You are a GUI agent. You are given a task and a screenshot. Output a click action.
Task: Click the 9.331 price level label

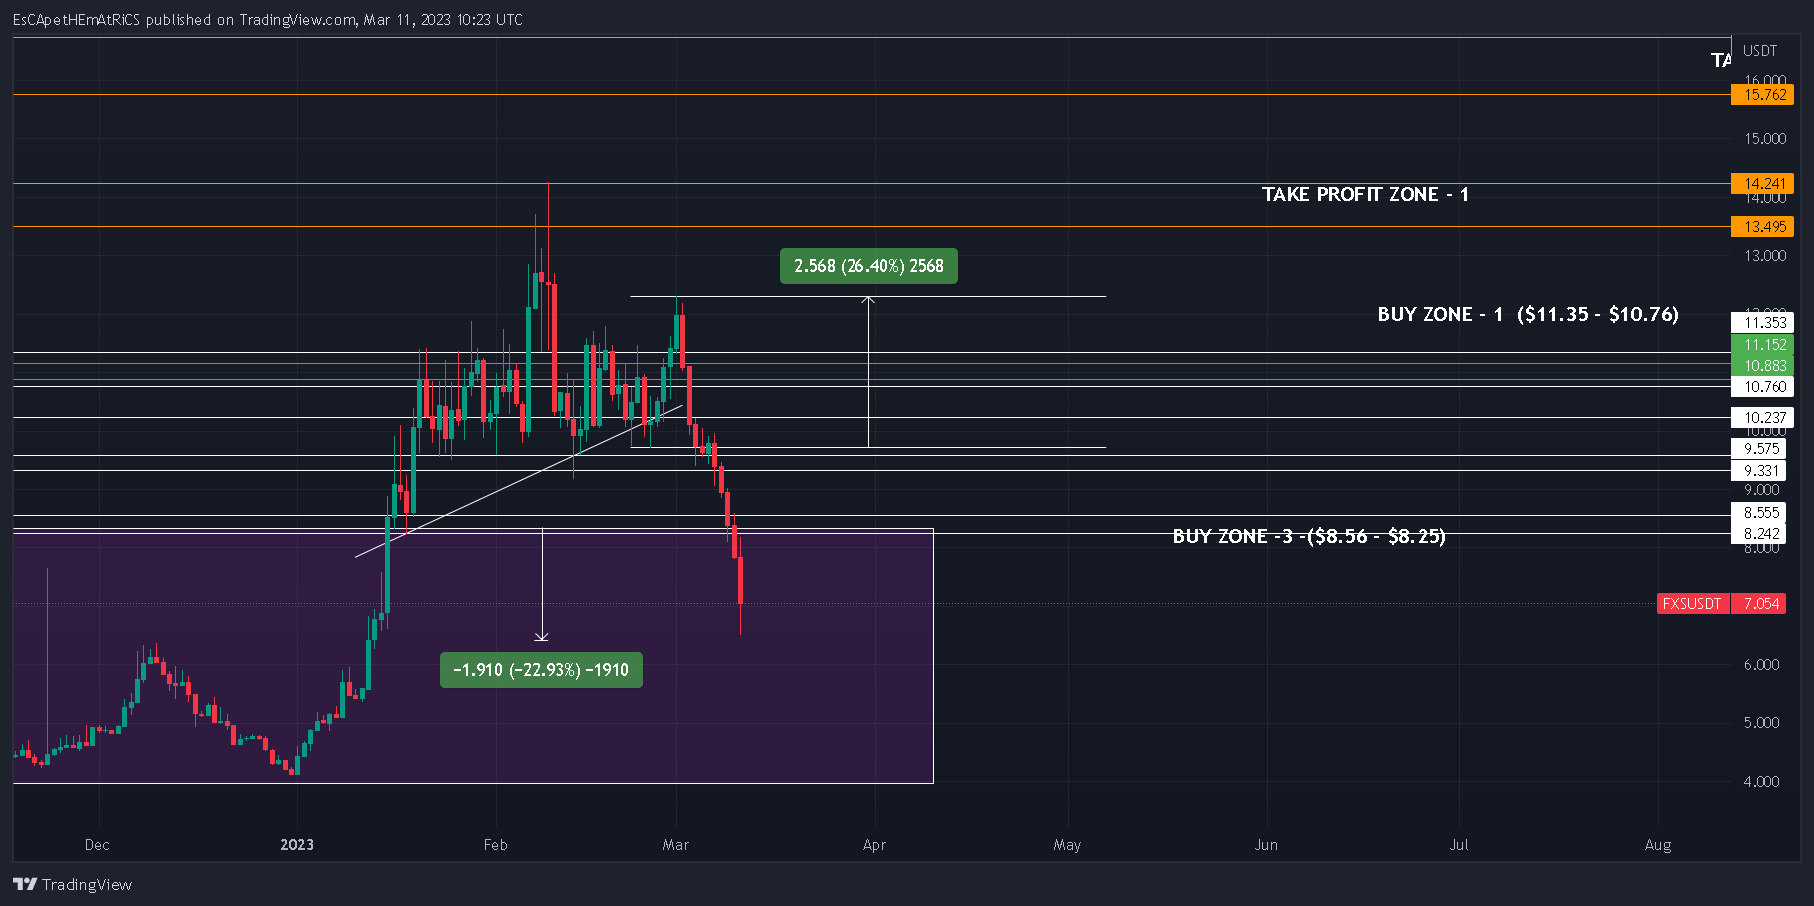point(1758,471)
